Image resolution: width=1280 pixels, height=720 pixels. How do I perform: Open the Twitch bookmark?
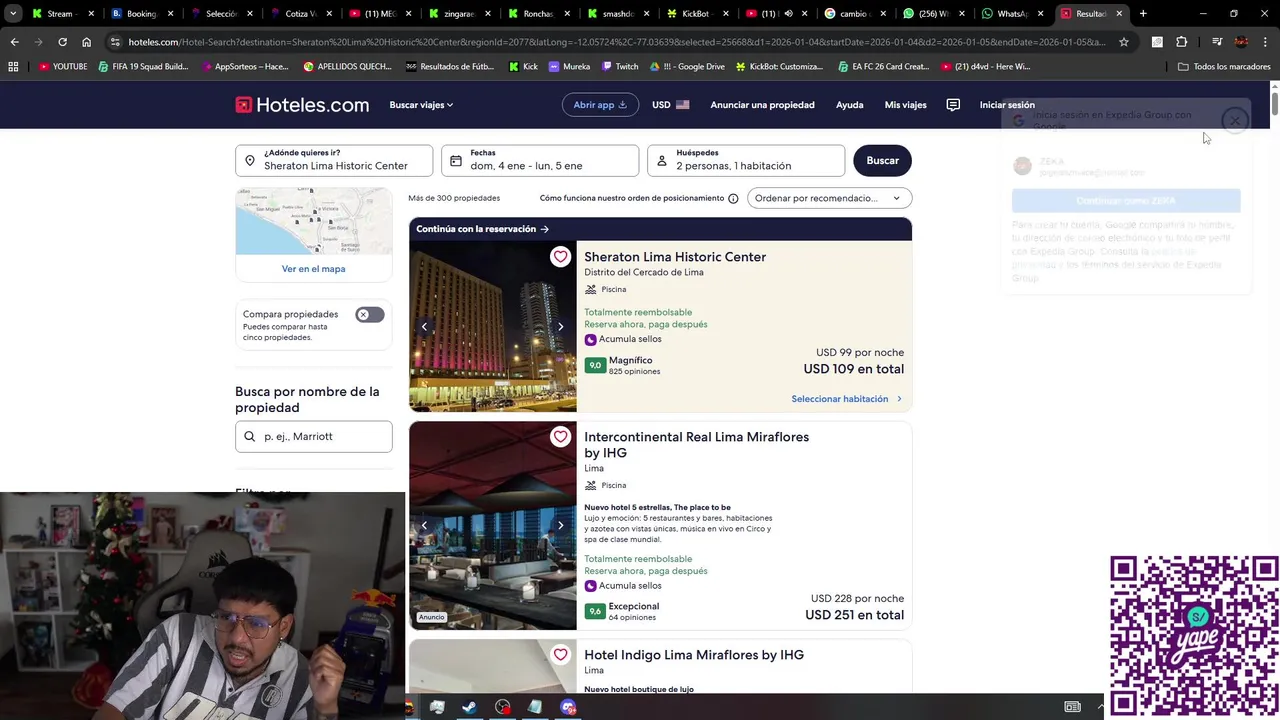click(x=620, y=66)
